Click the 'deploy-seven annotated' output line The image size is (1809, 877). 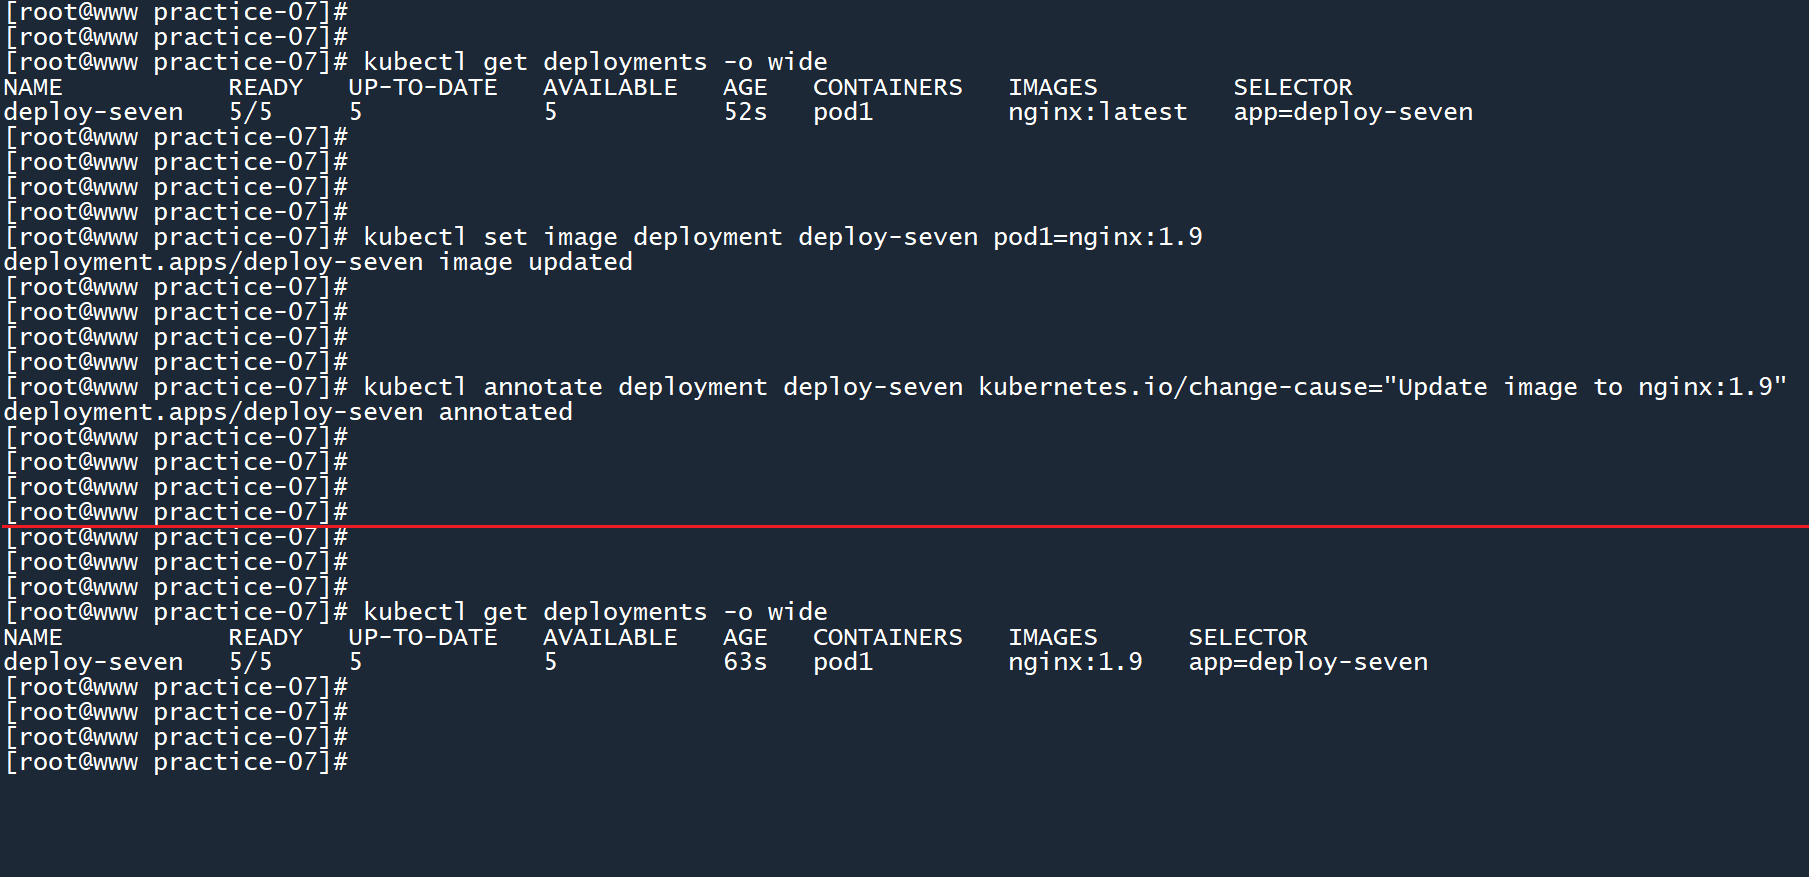(x=288, y=412)
